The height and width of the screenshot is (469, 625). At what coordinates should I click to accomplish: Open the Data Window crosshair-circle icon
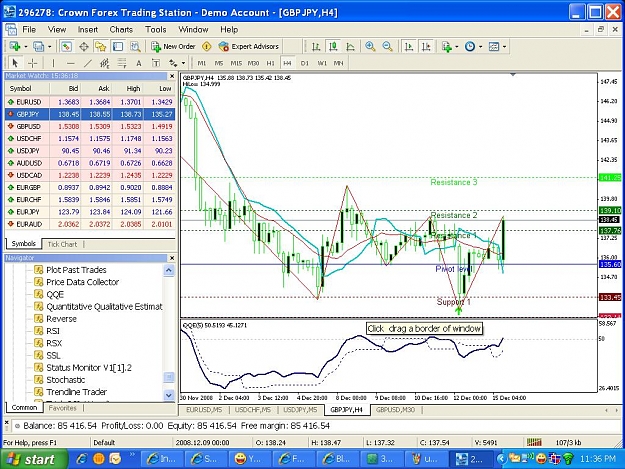(x=84, y=47)
